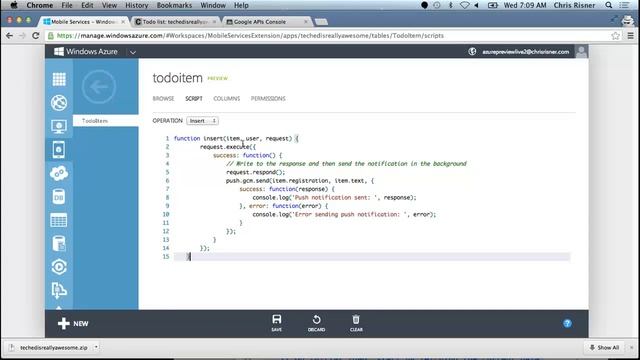Open Virtual Machines monitor icon in sidebar
The image size is (640, 360).
tap(59, 127)
